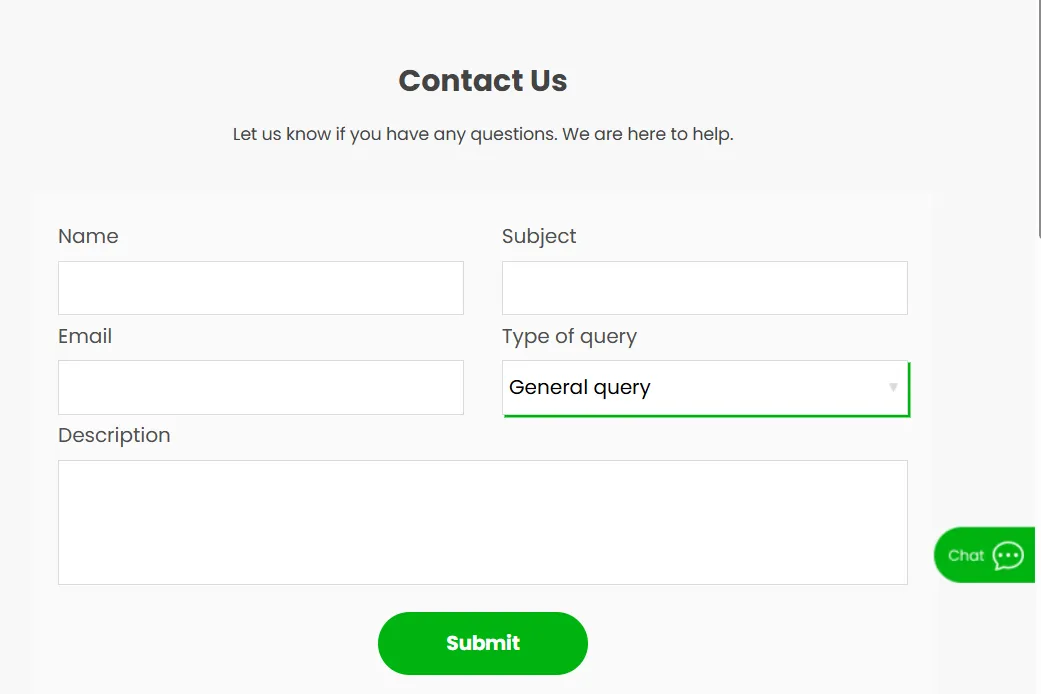Click the Type of query label
Viewport: 1041px width, 694px height.
tap(569, 336)
